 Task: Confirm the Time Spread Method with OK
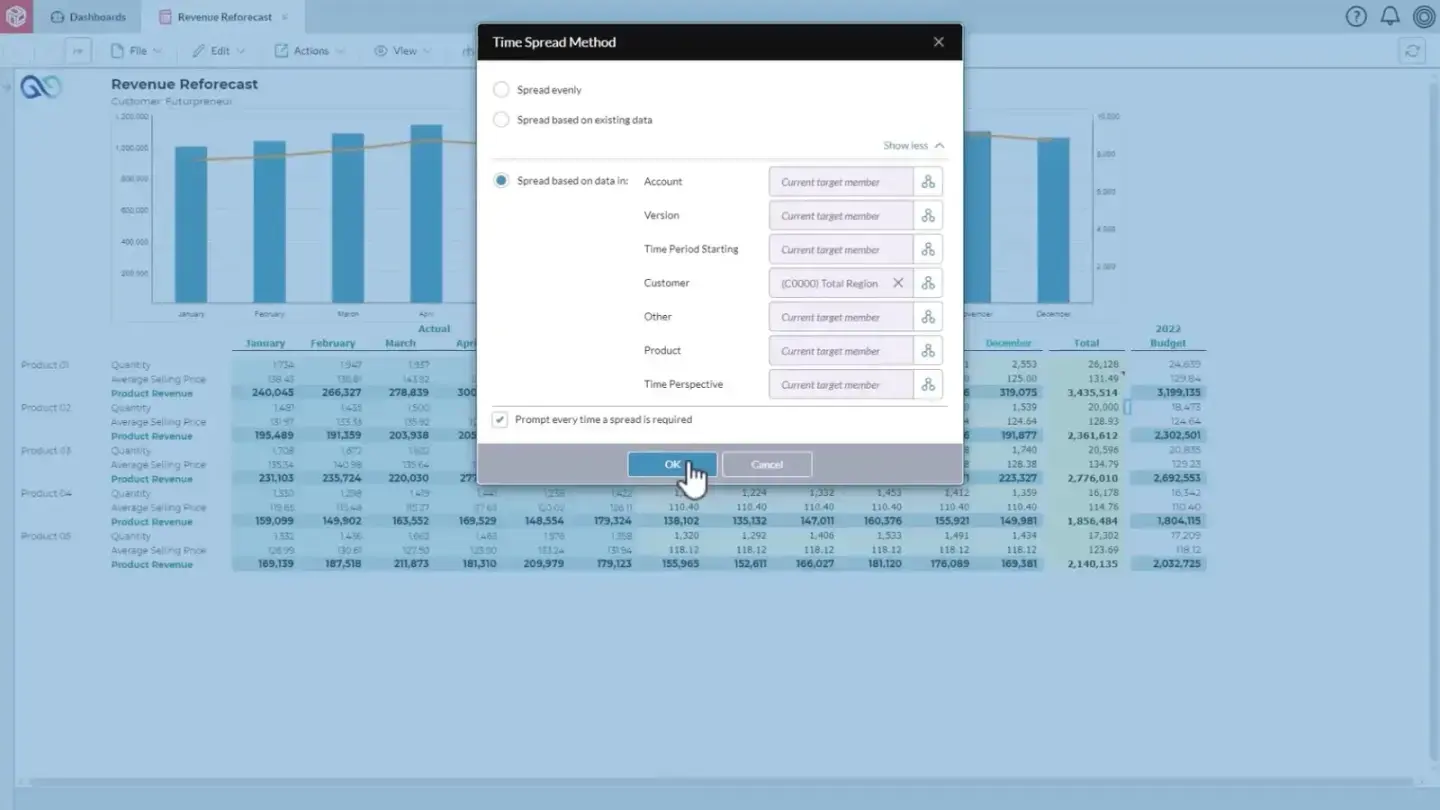click(671, 463)
